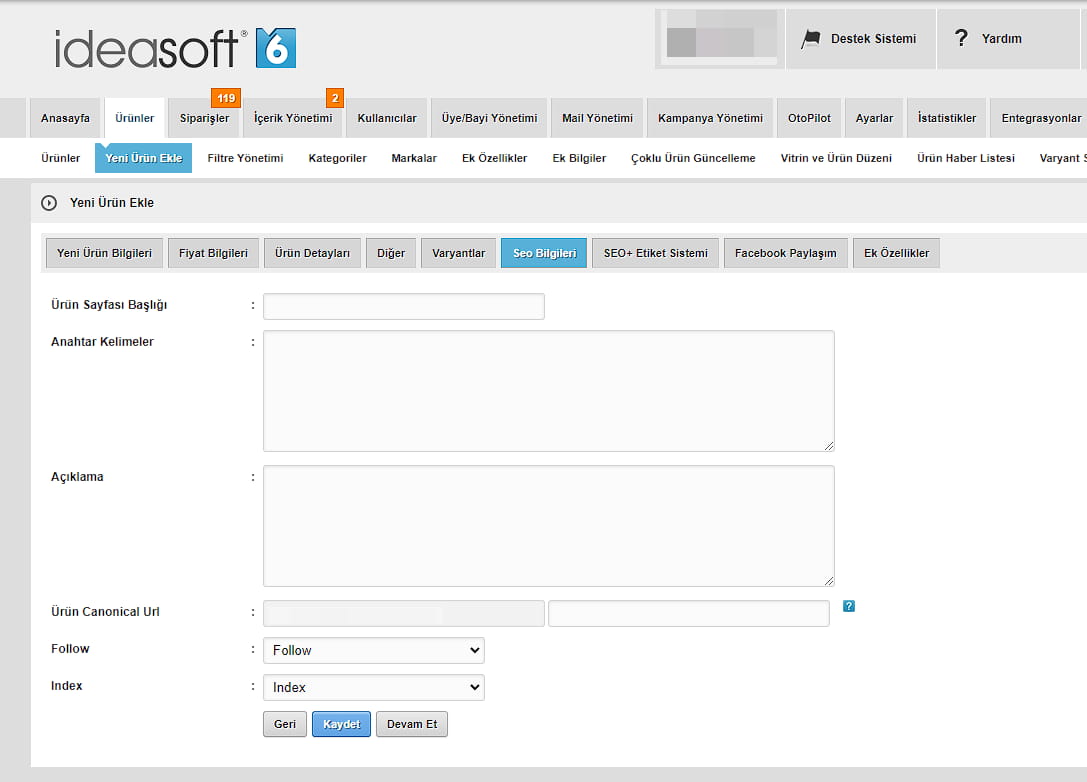Click inside the Anahtar Kelimeler textarea
The width and height of the screenshot is (1087, 782).
pos(548,391)
